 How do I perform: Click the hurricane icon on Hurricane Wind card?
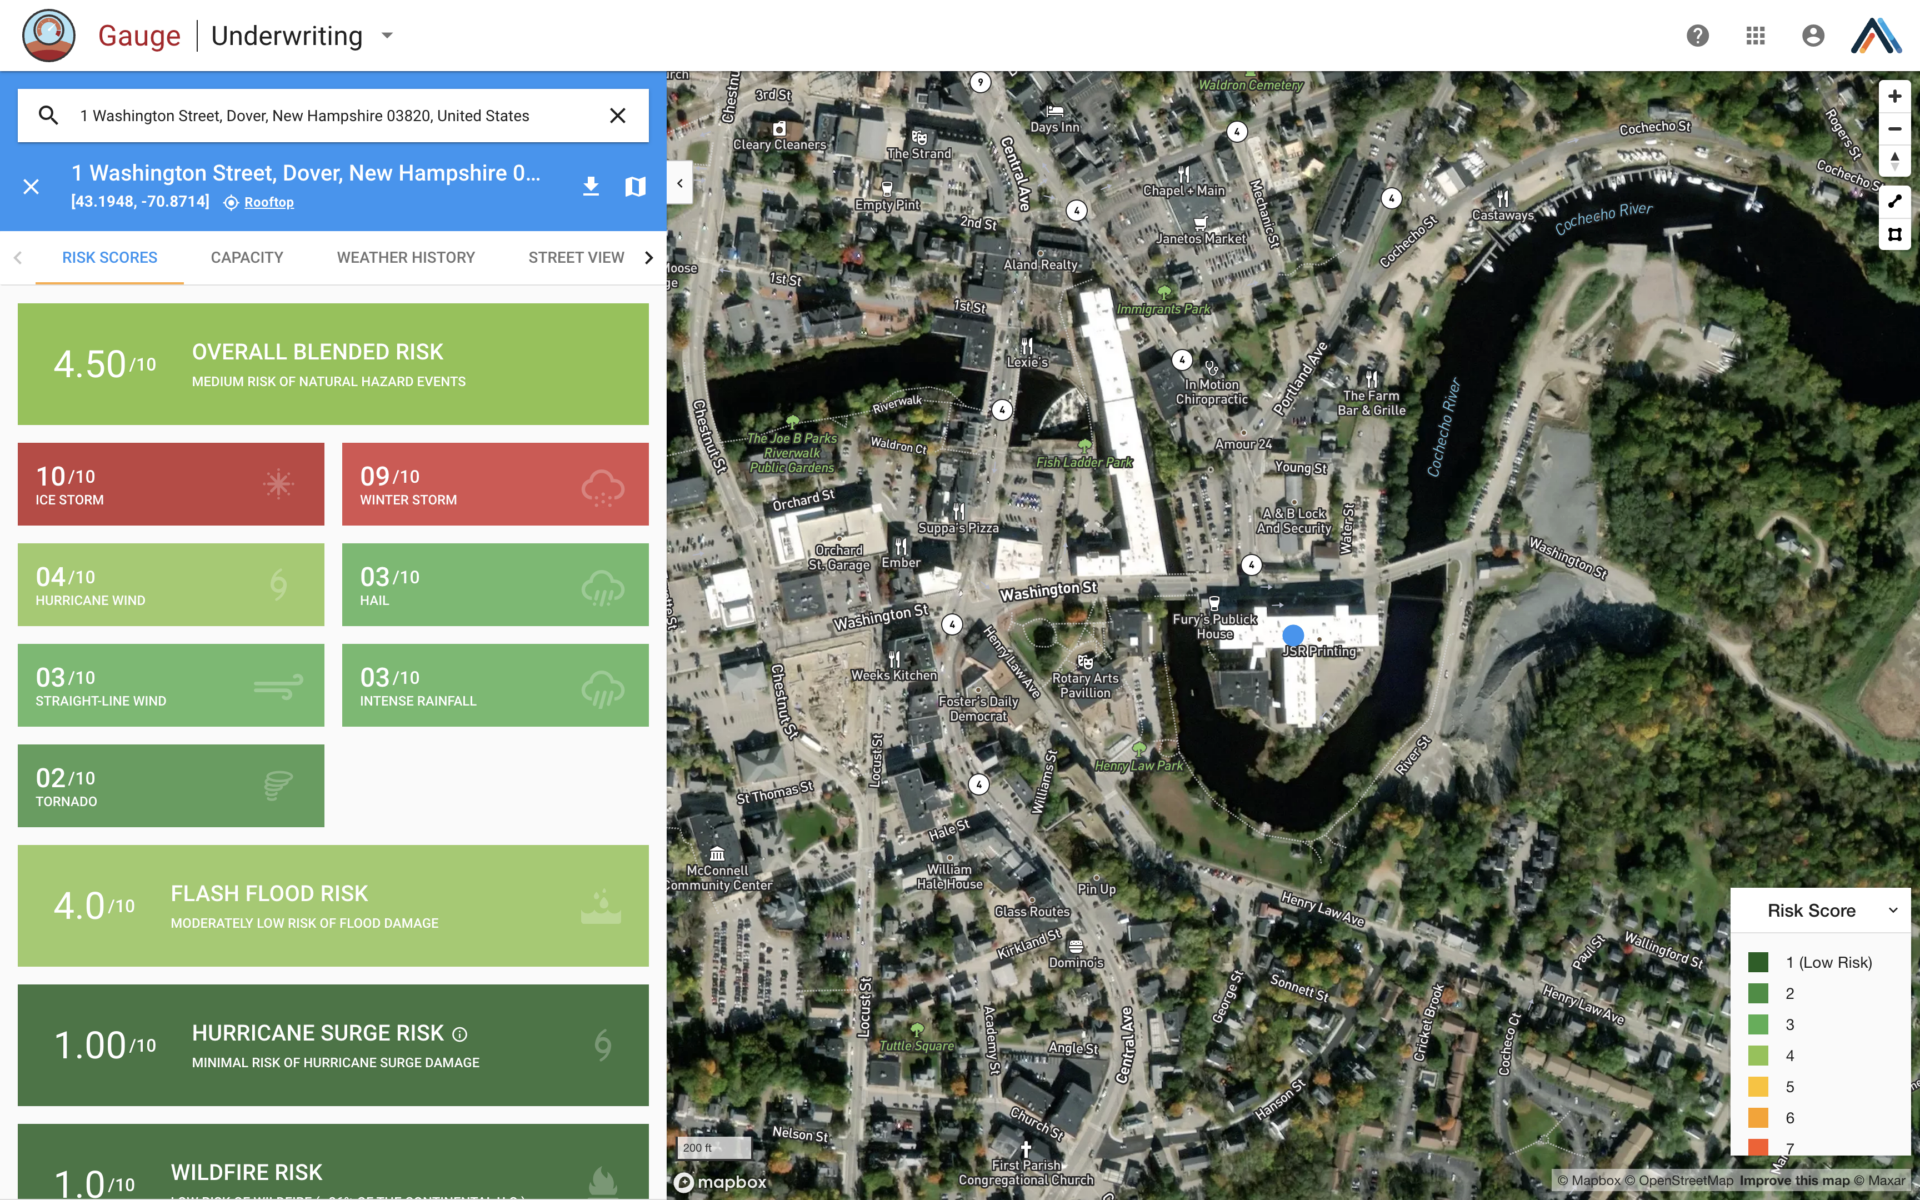279,585
